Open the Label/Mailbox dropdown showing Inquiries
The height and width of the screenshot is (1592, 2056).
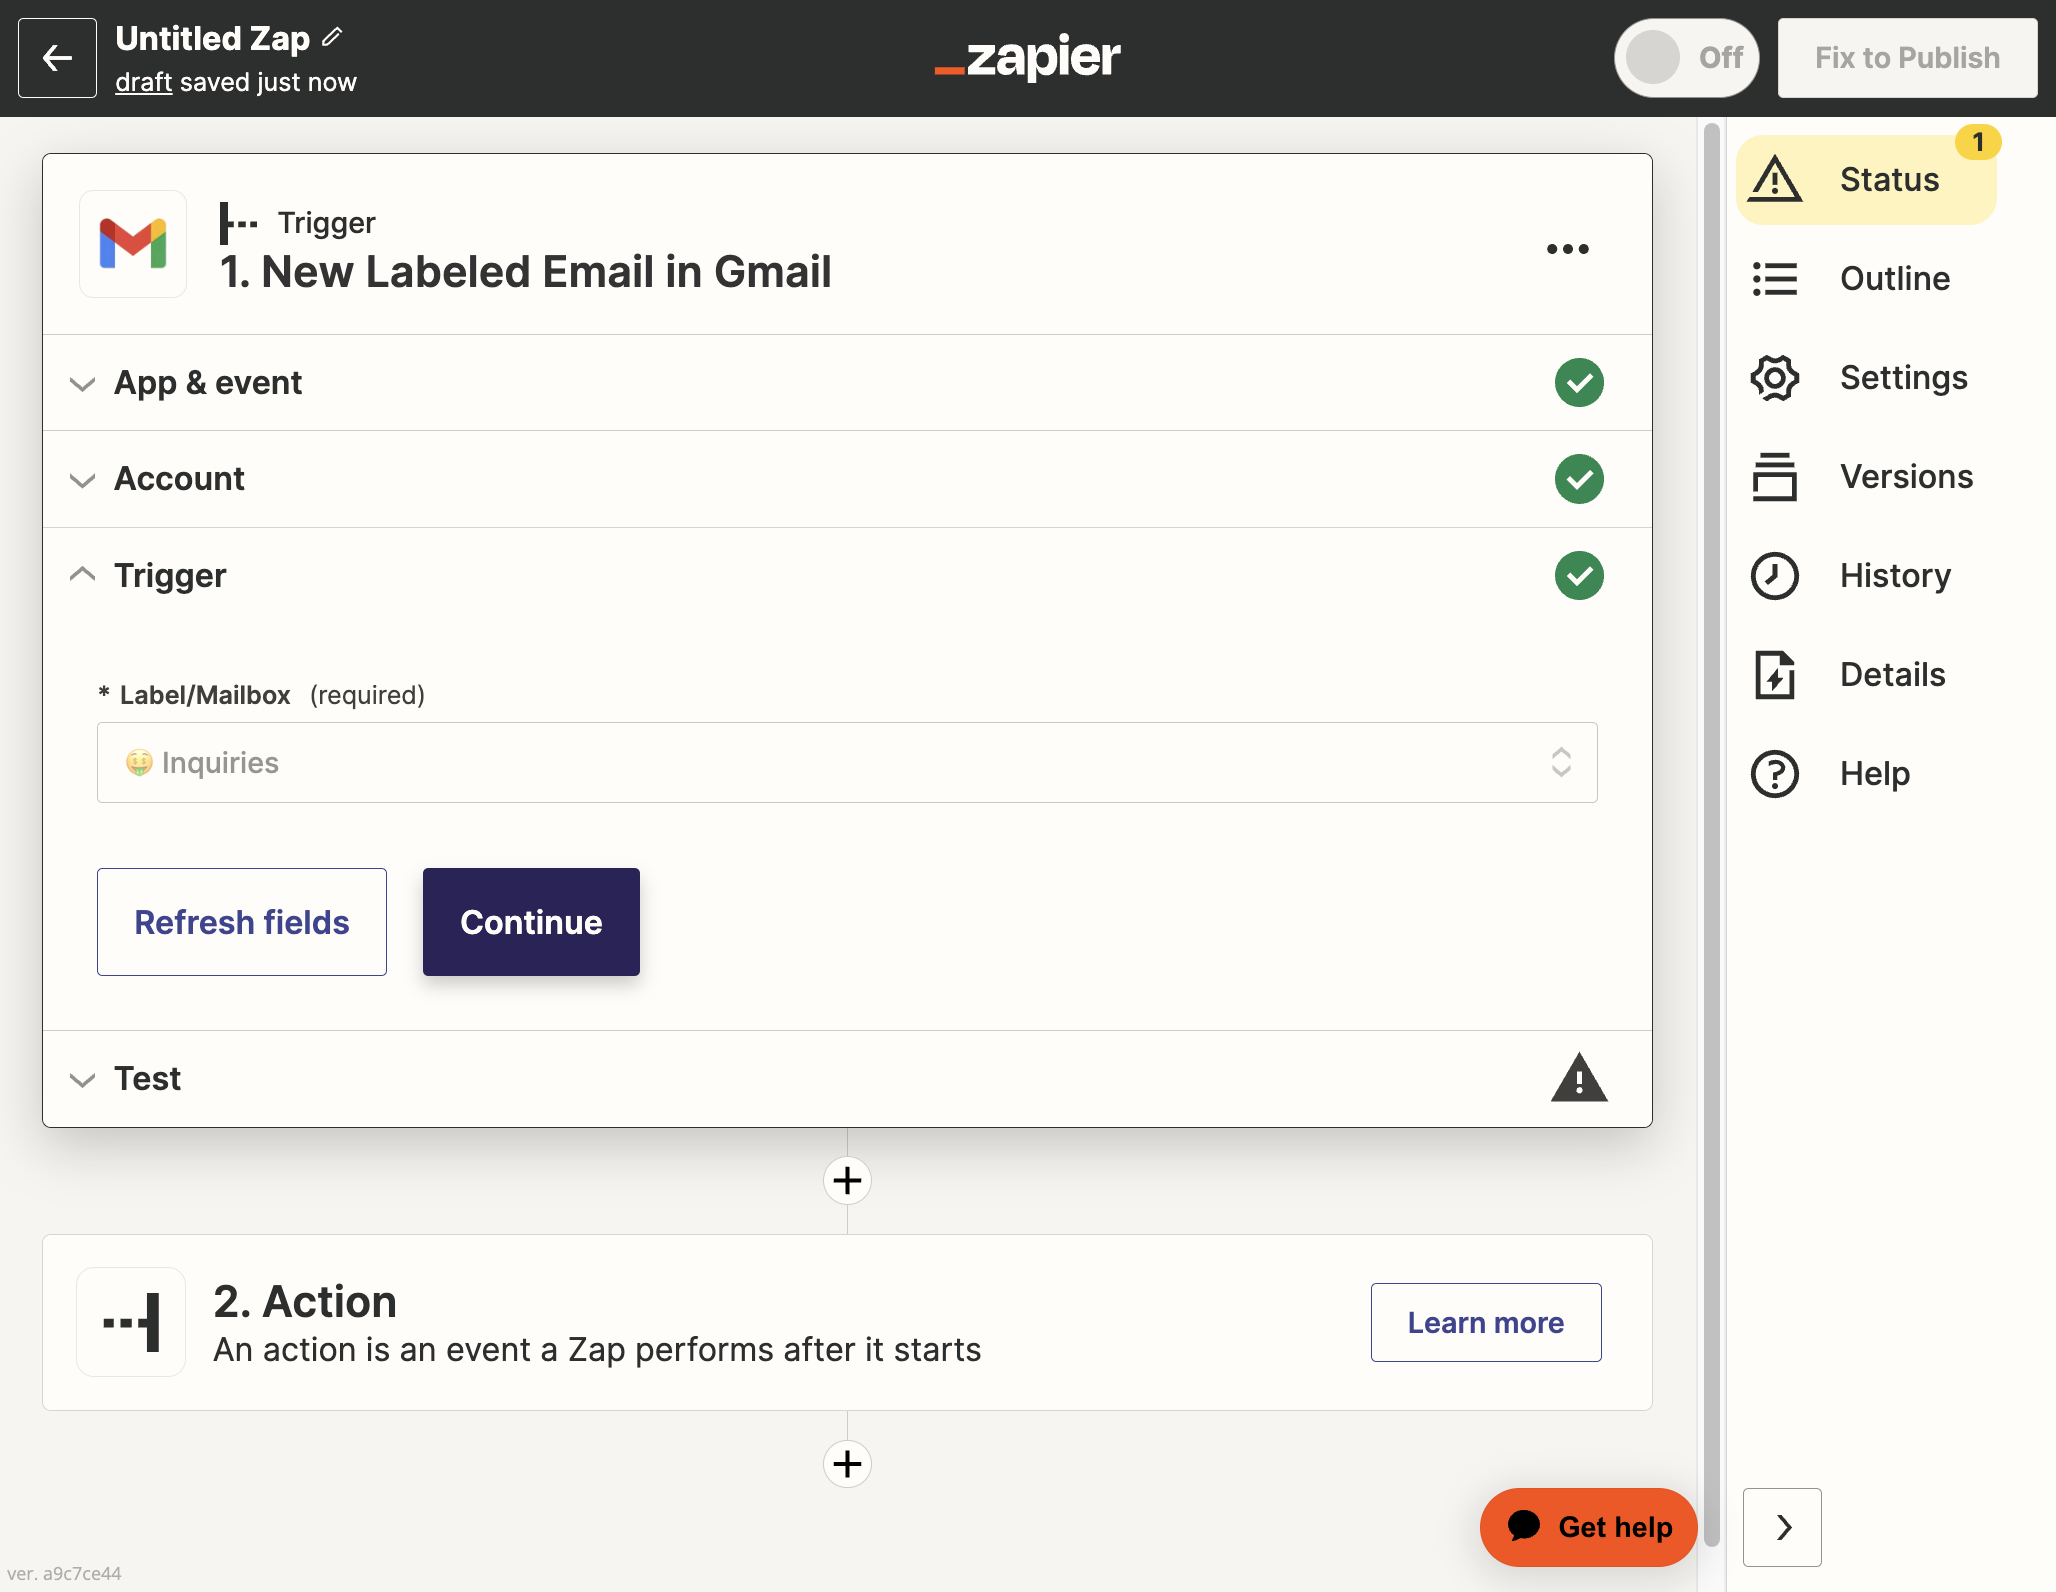point(847,763)
